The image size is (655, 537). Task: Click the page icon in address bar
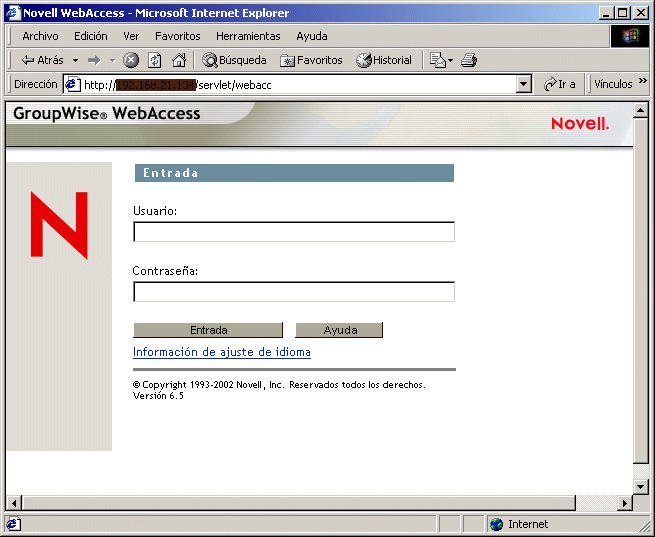73,84
